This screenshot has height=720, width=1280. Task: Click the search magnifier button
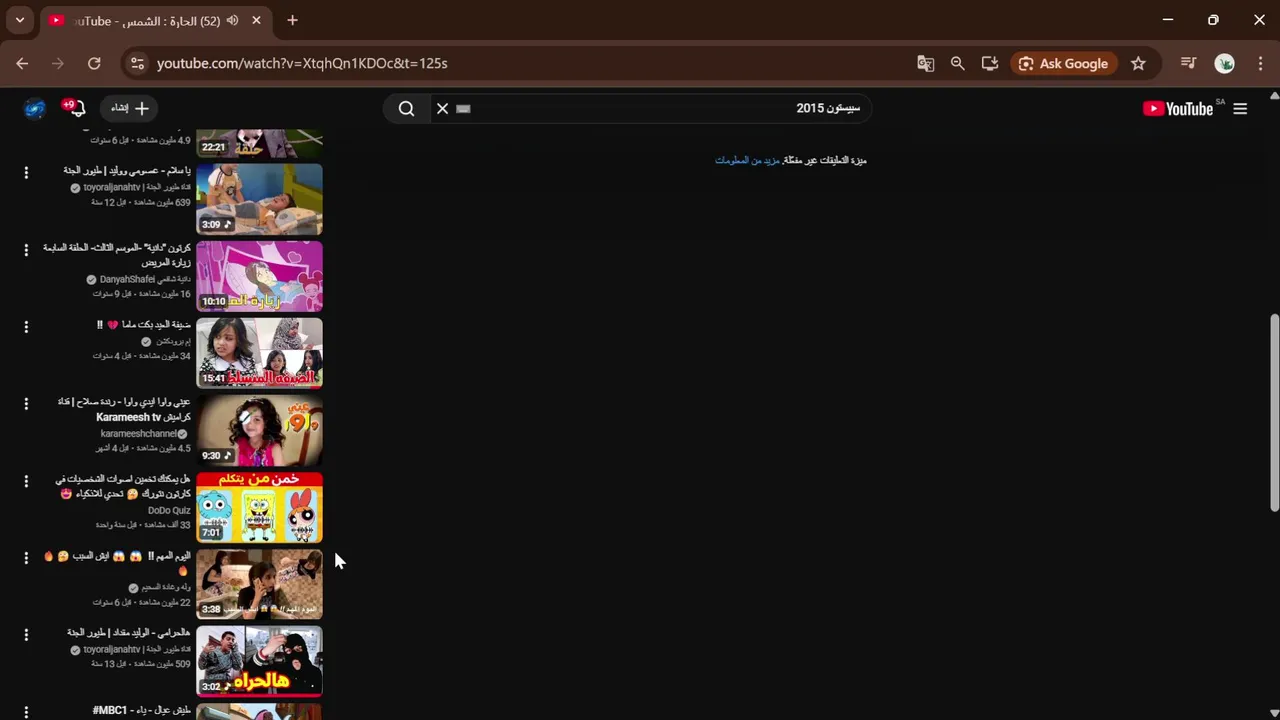[406, 109]
